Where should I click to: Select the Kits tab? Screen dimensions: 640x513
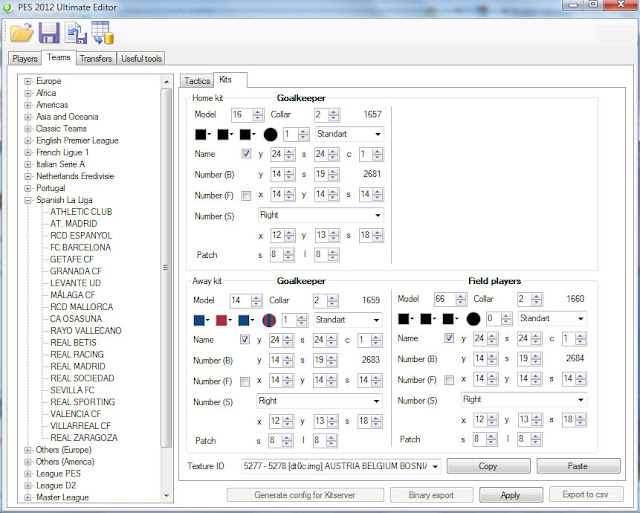230,80
